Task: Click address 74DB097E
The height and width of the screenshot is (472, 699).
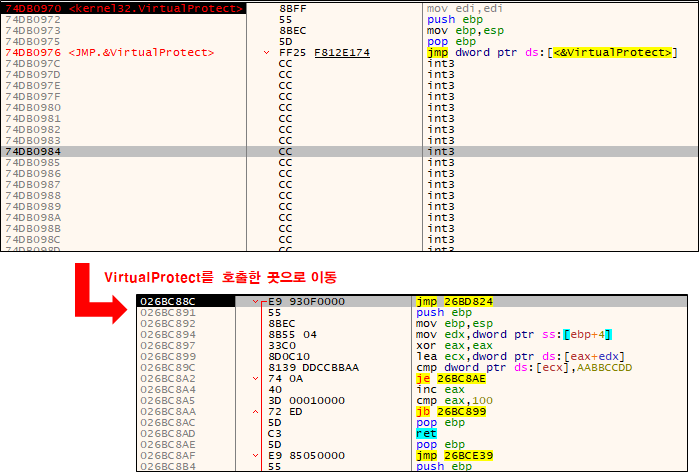Action: coord(33,86)
